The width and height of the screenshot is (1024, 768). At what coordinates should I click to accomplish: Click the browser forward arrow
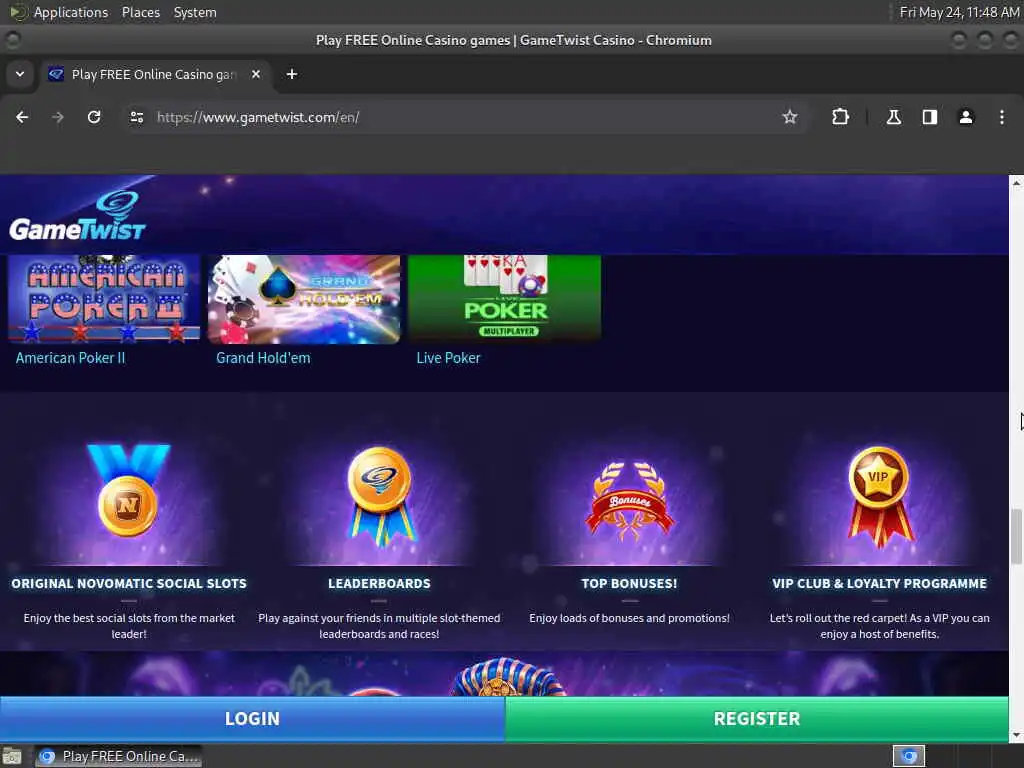point(58,118)
